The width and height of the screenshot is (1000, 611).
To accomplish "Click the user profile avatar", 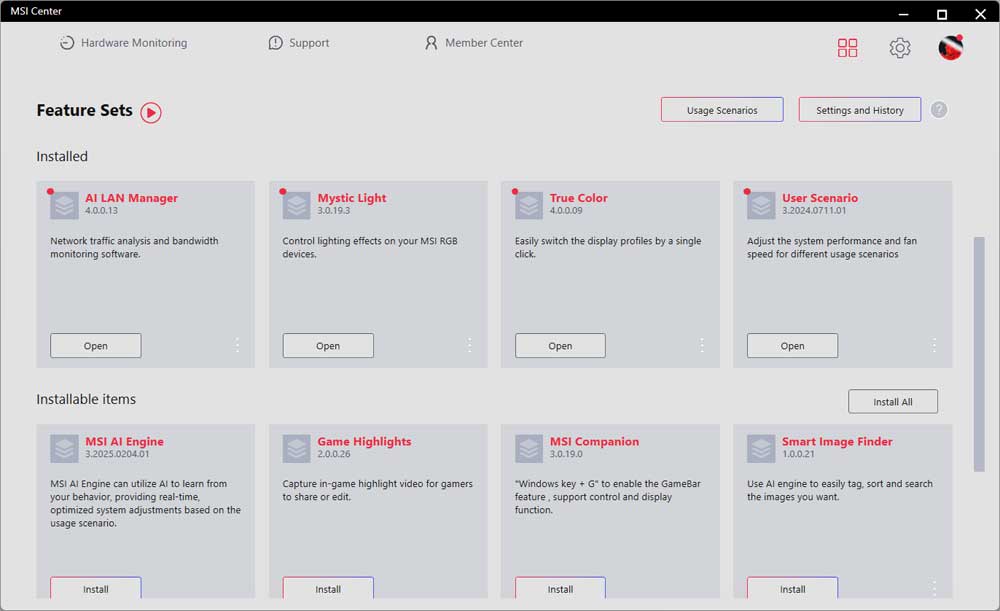I will 950,48.
